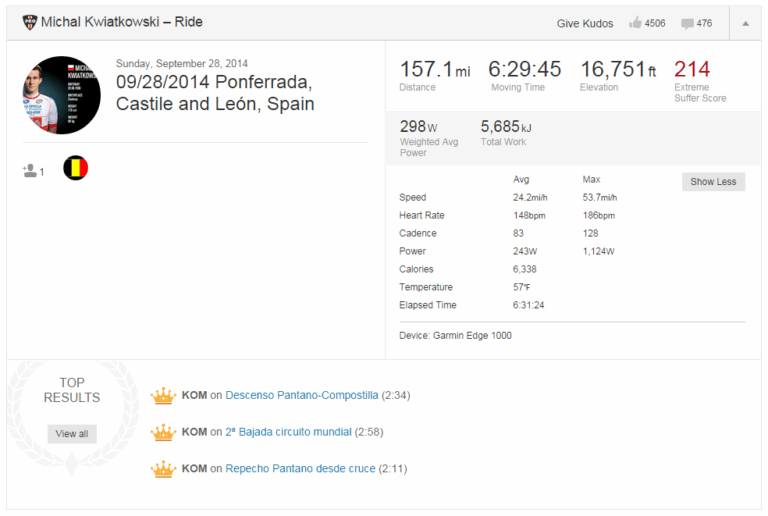Click the add follower person icon
The width and height of the screenshot is (768, 516).
tap(29, 171)
